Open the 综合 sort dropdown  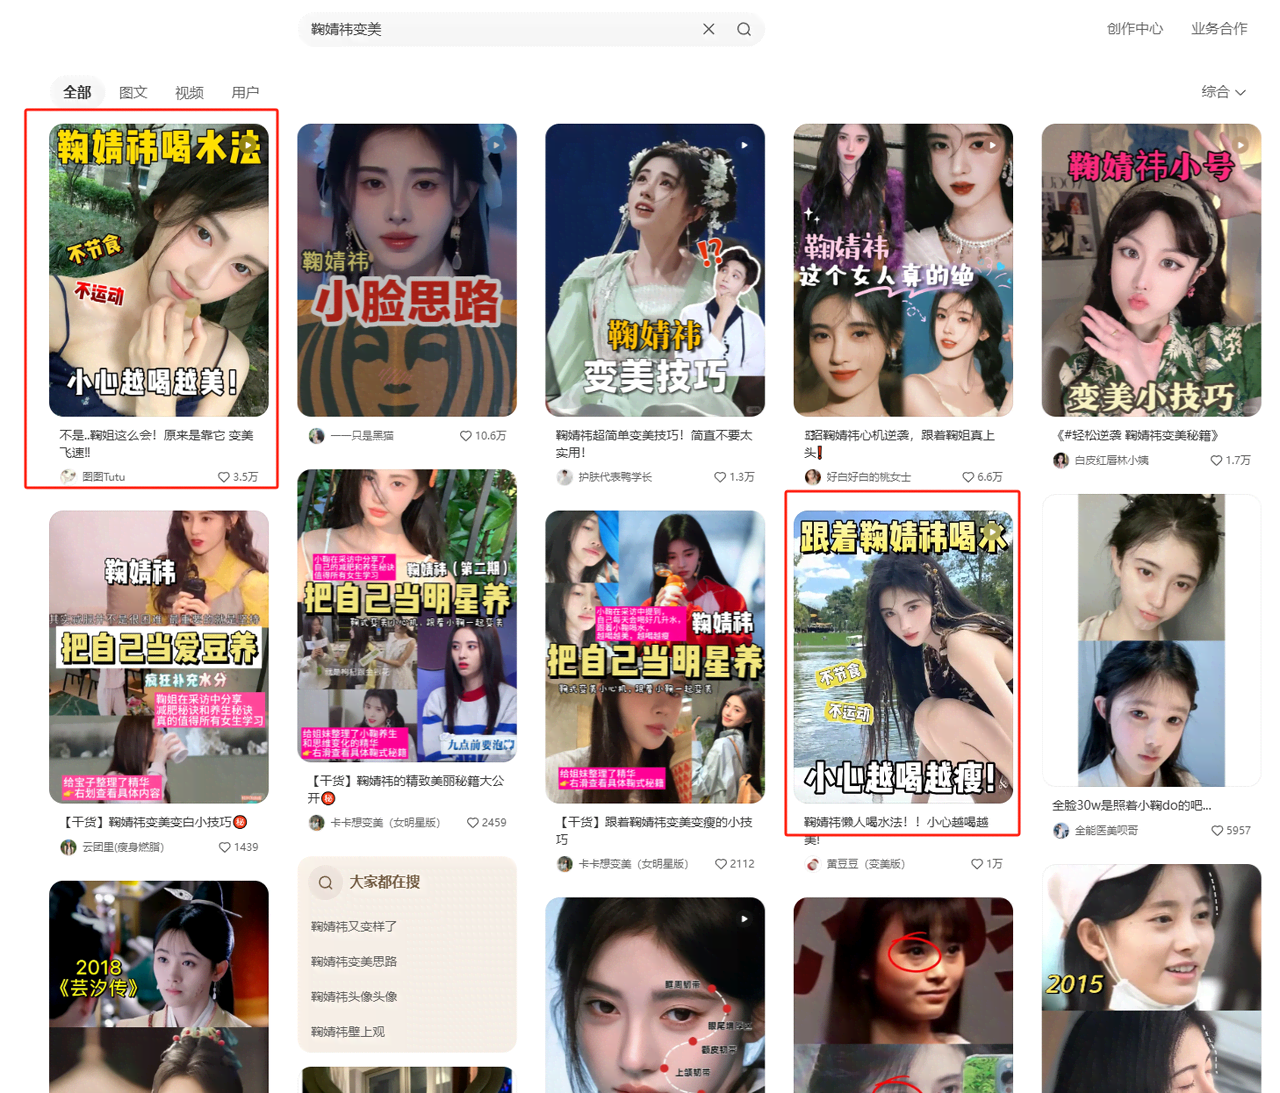1223,92
